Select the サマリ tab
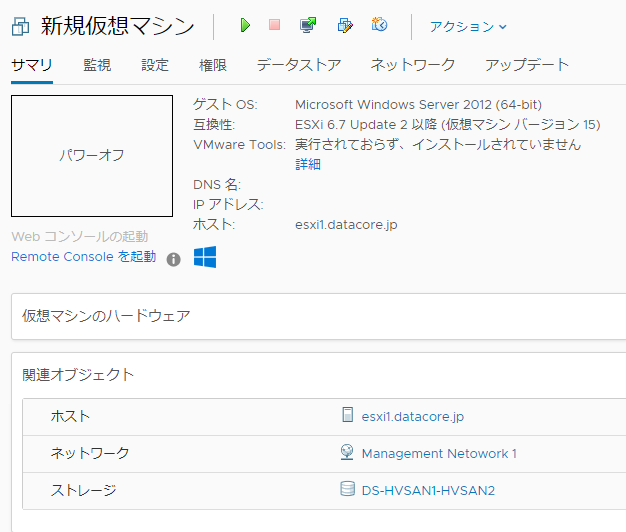Viewport: 626px width, 532px height. pos(32,65)
